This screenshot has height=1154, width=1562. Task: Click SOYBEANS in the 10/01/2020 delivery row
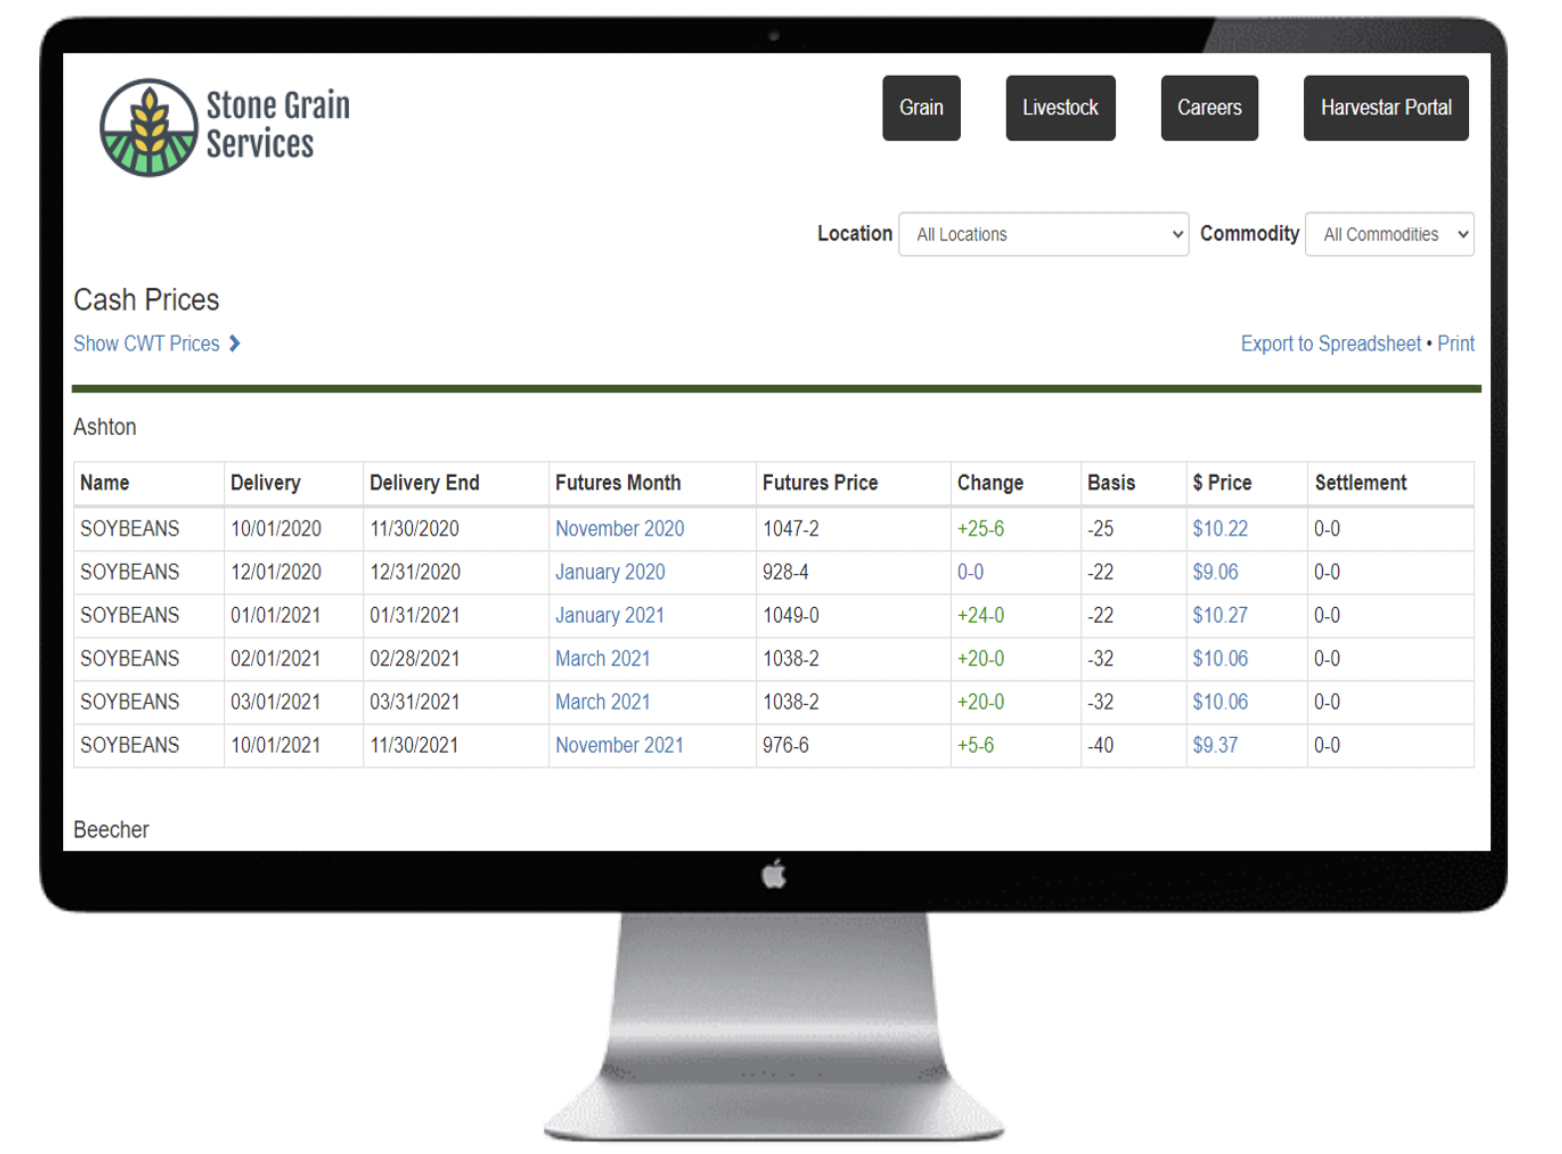point(130,528)
